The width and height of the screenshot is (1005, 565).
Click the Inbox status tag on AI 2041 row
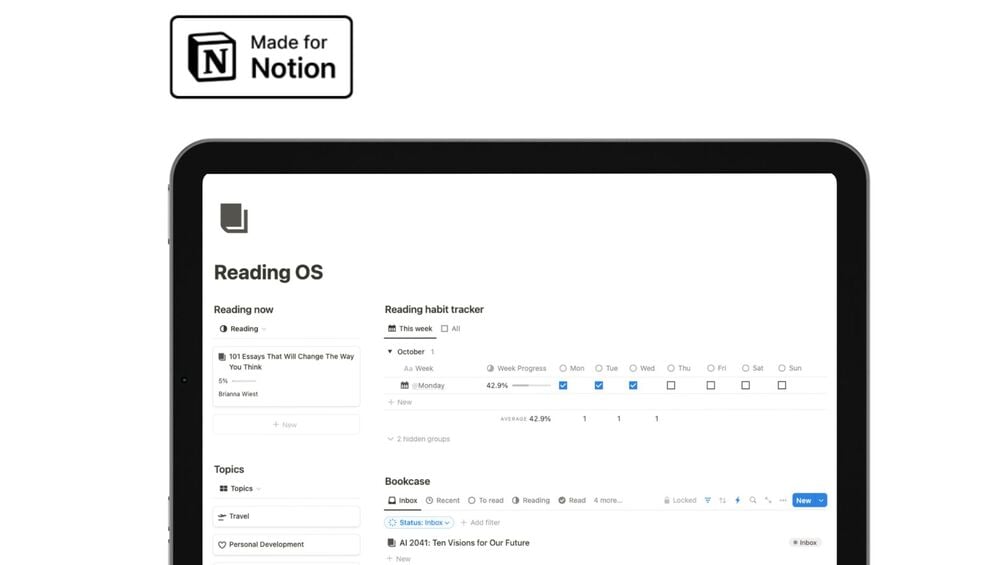coord(805,543)
